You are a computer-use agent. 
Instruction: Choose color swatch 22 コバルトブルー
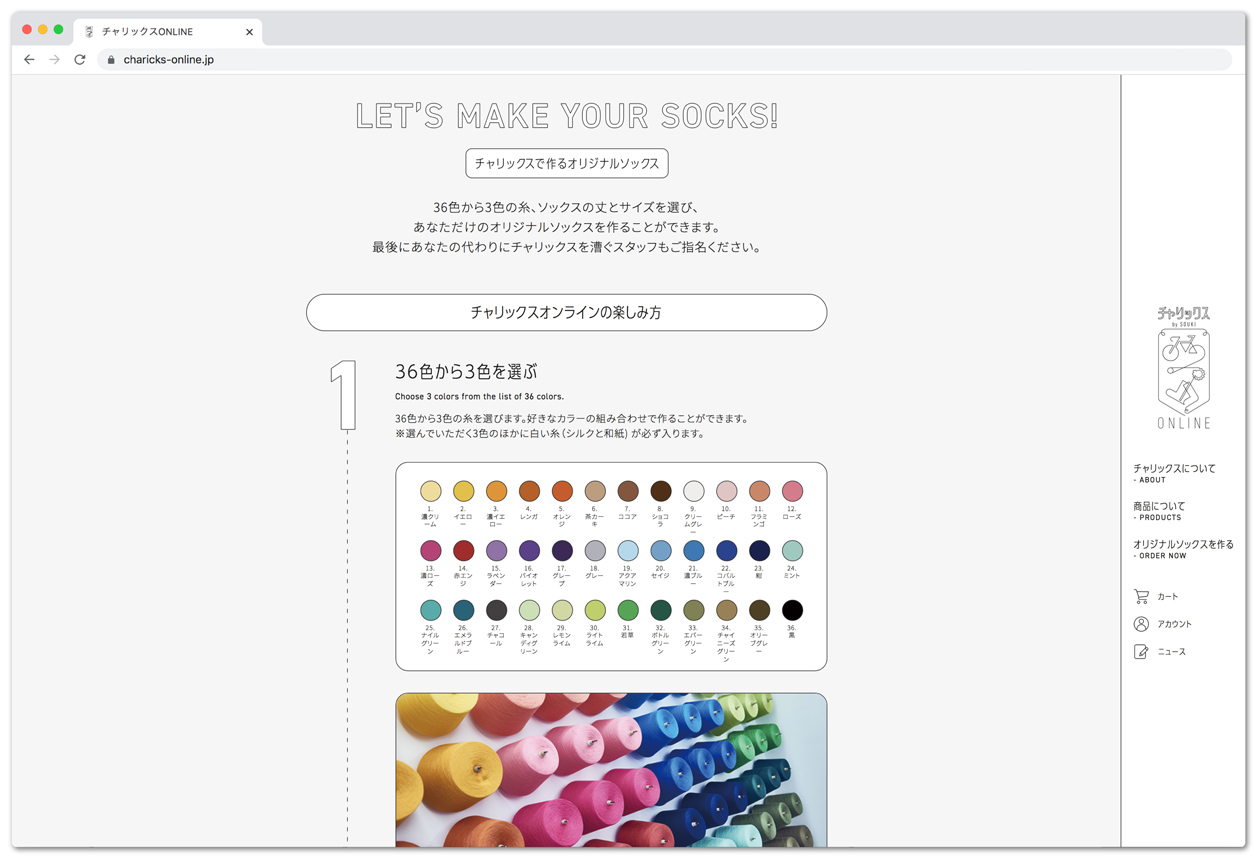click(x=726, y=551)
